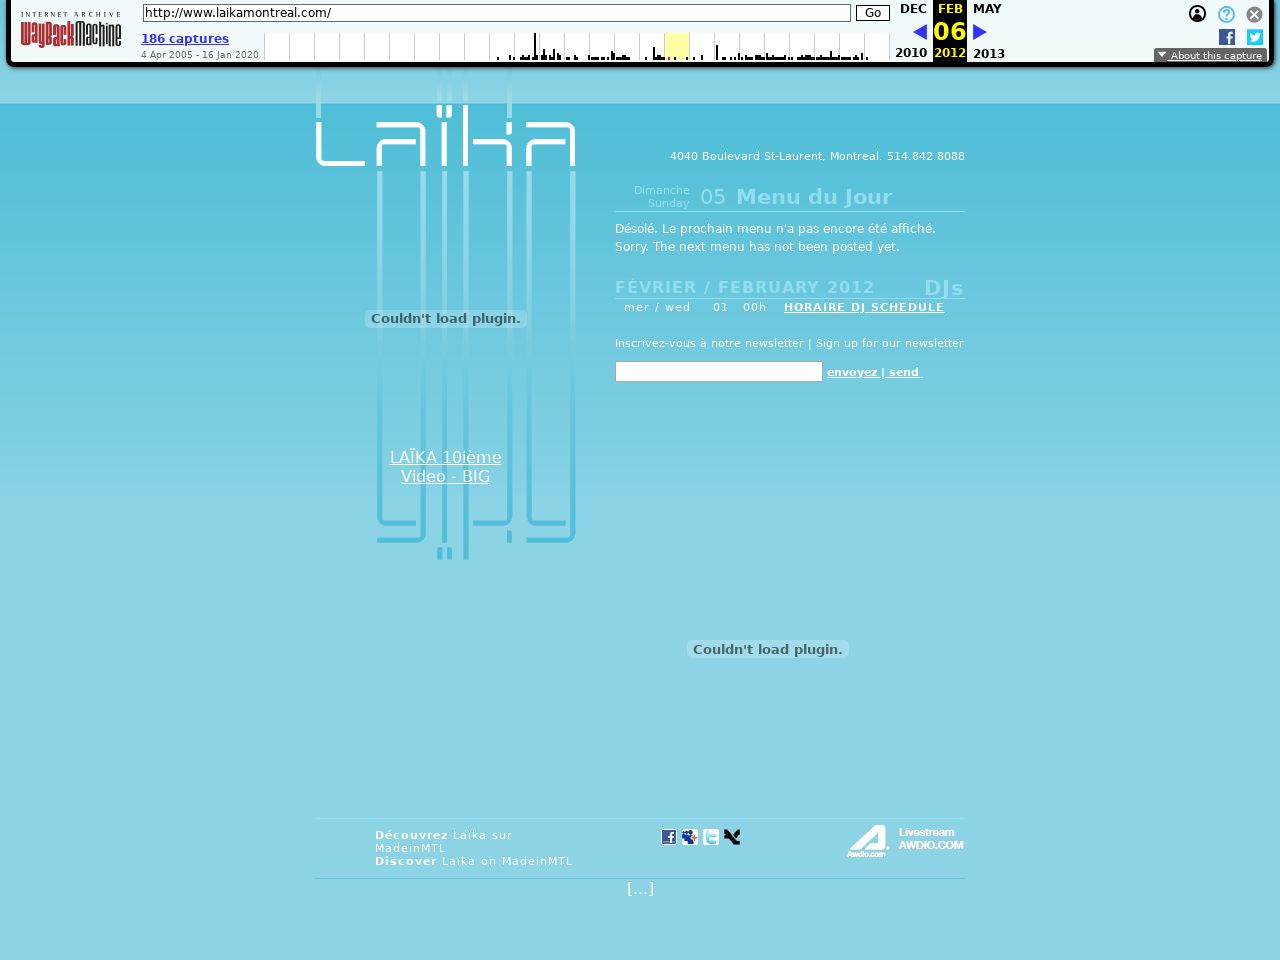The width and height of the screenshot is (1280, 960).
Task: Click the Wayback Machine logo
Action: coord(70,30)
